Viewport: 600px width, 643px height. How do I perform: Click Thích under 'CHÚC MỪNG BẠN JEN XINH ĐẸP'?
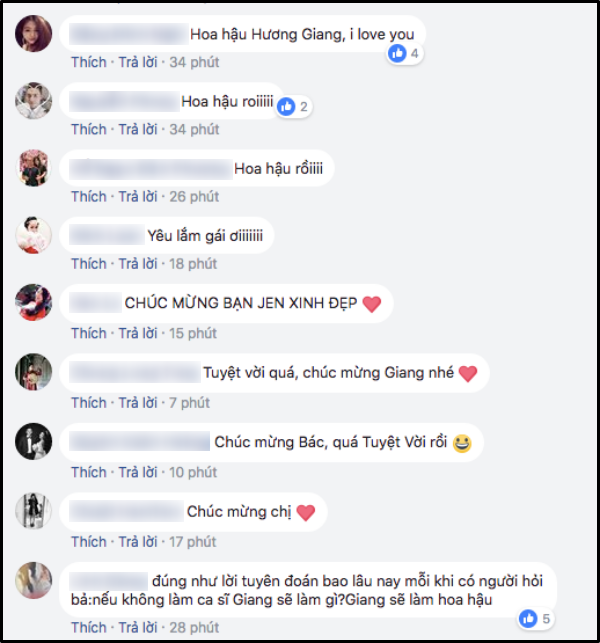pyautogui.click(x=89, y=333)
